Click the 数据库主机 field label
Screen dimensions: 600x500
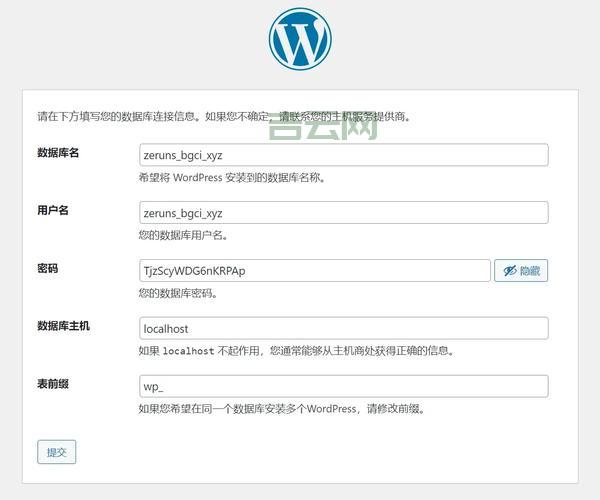pos(63,326)
